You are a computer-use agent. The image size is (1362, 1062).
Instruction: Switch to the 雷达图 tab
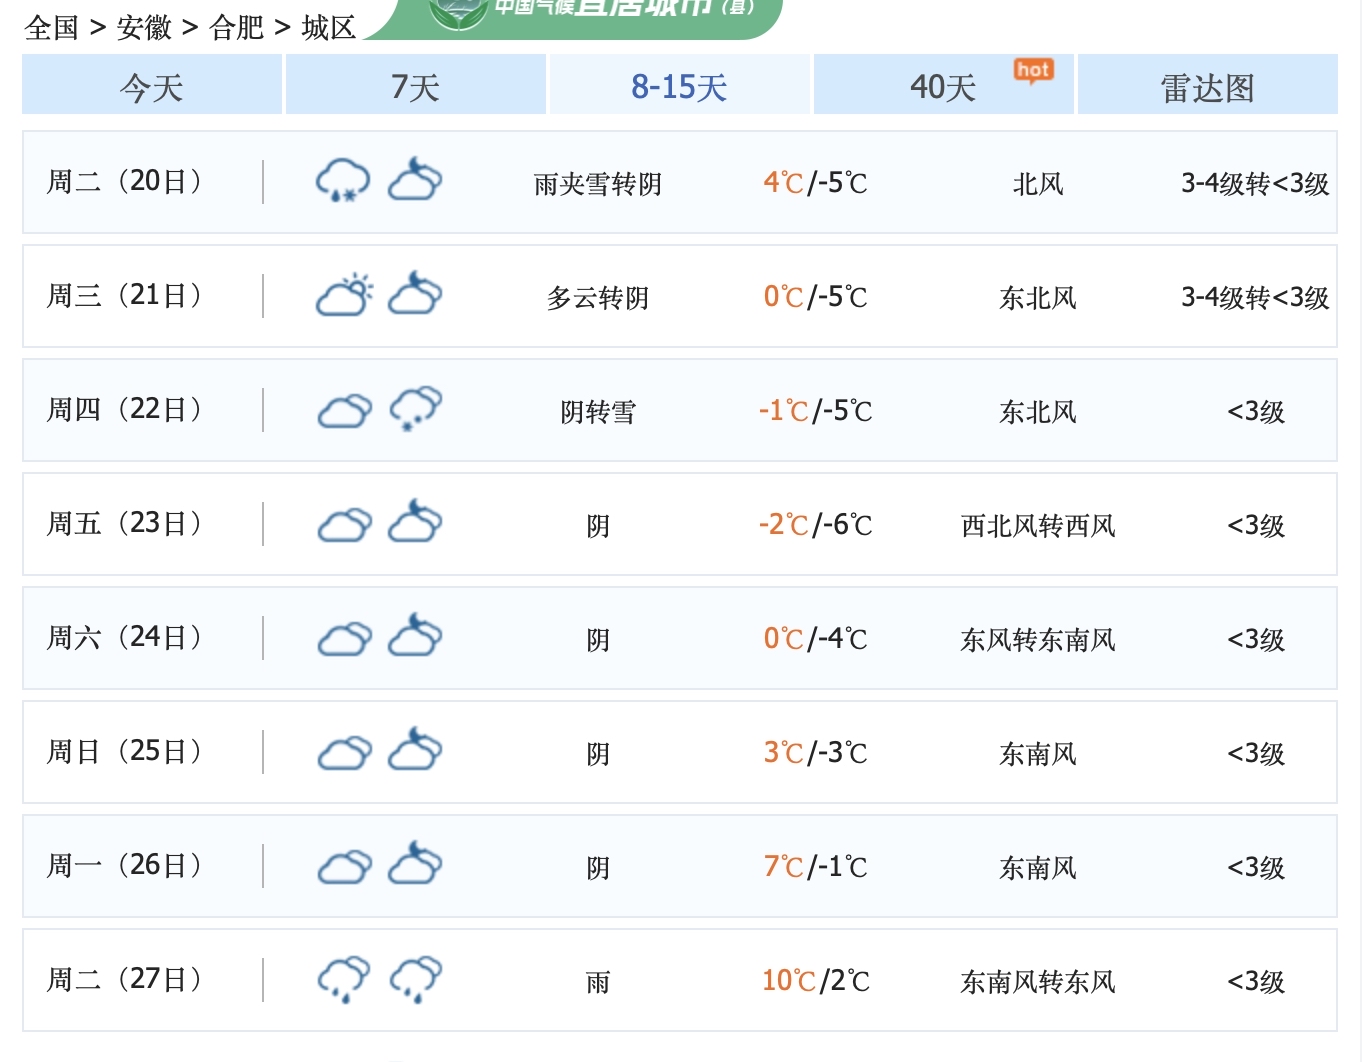[1206, 86]
